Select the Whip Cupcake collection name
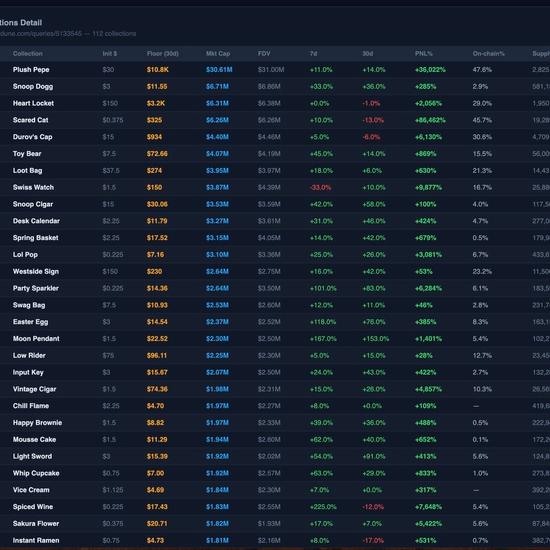 click(x=36, y=474)
